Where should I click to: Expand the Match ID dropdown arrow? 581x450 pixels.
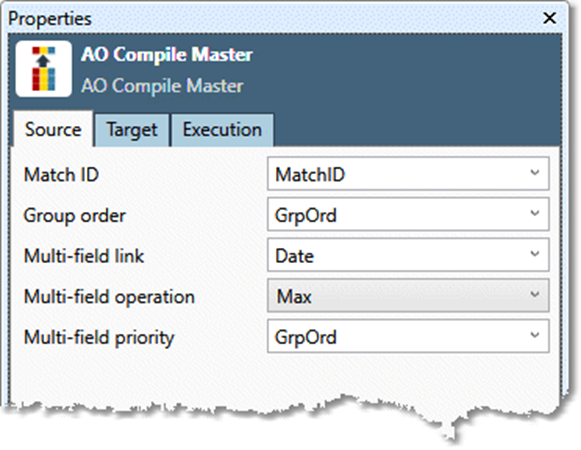(x=534, y=173)
